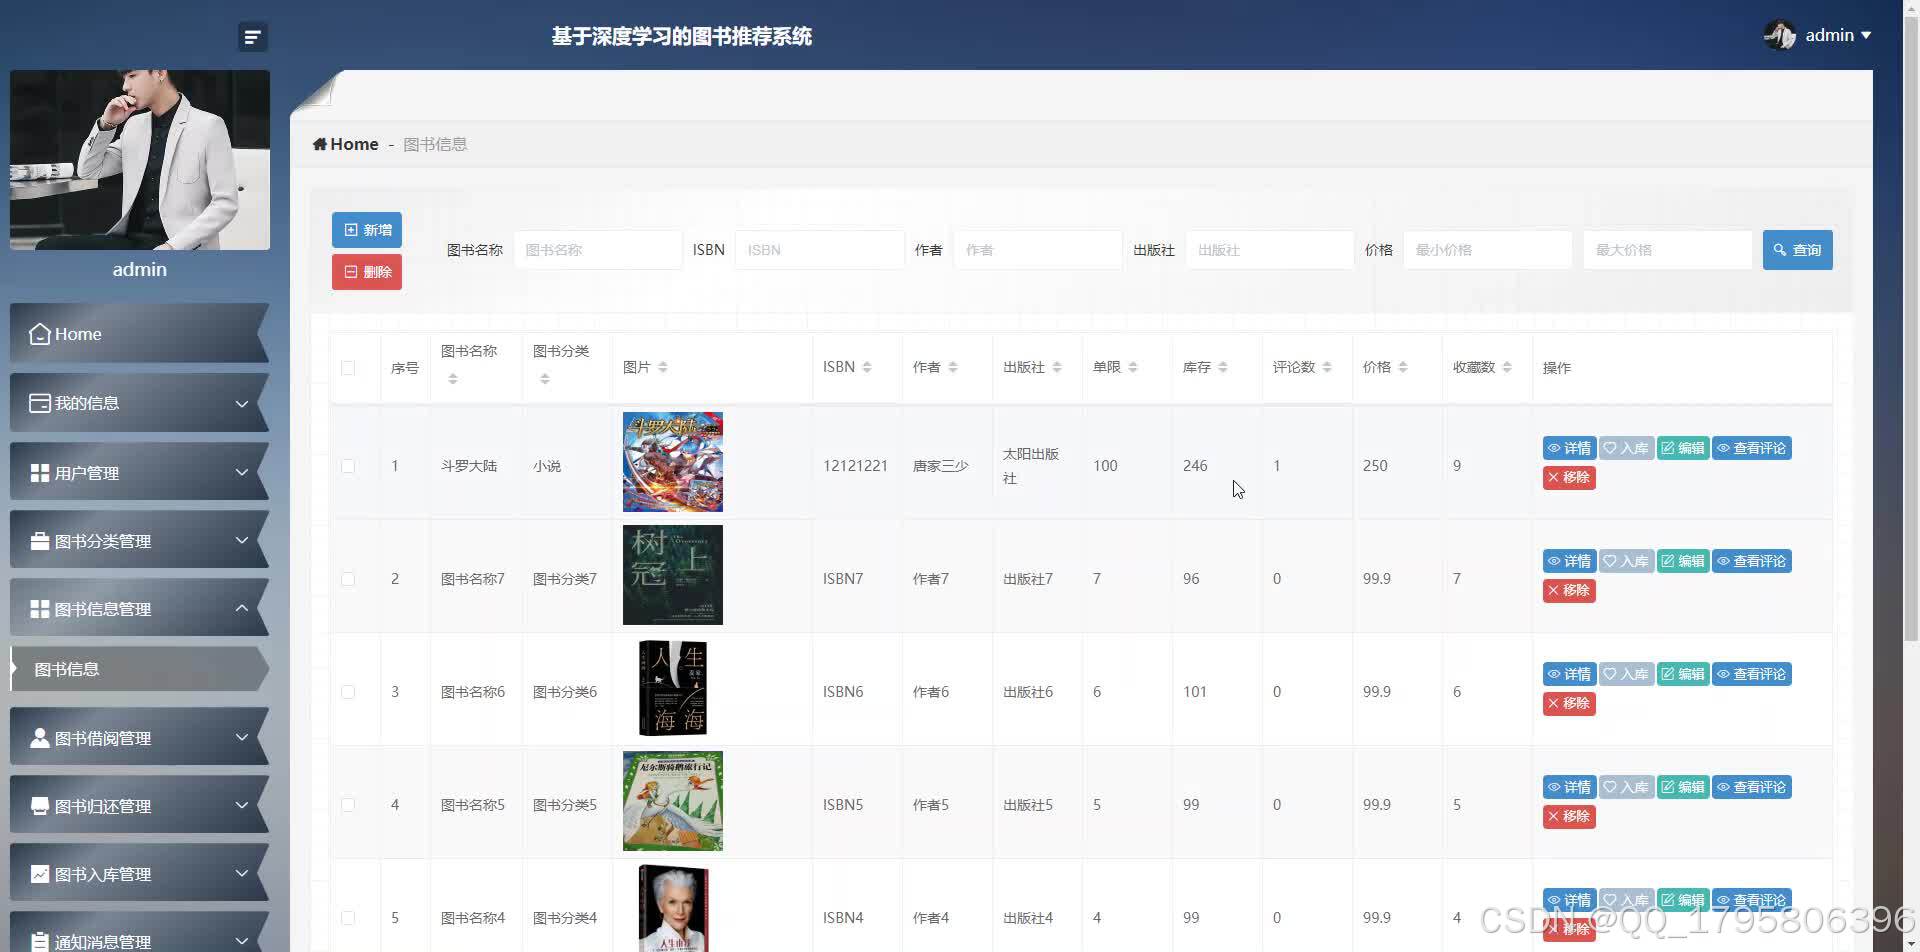Expand the 图书借阅管理 menu chevron
1920x952 pixels.
point(242,738)
